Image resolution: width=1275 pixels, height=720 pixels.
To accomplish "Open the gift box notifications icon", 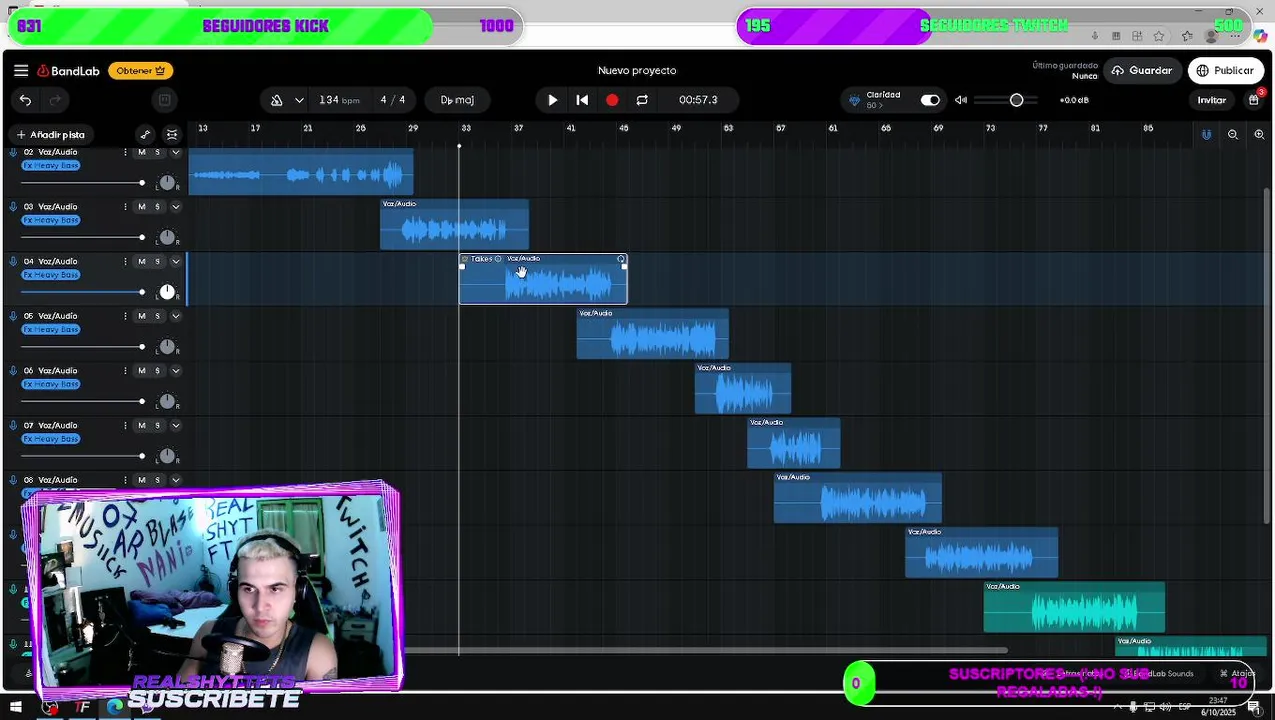I will pyautogui.click(x=1253, y=100).
